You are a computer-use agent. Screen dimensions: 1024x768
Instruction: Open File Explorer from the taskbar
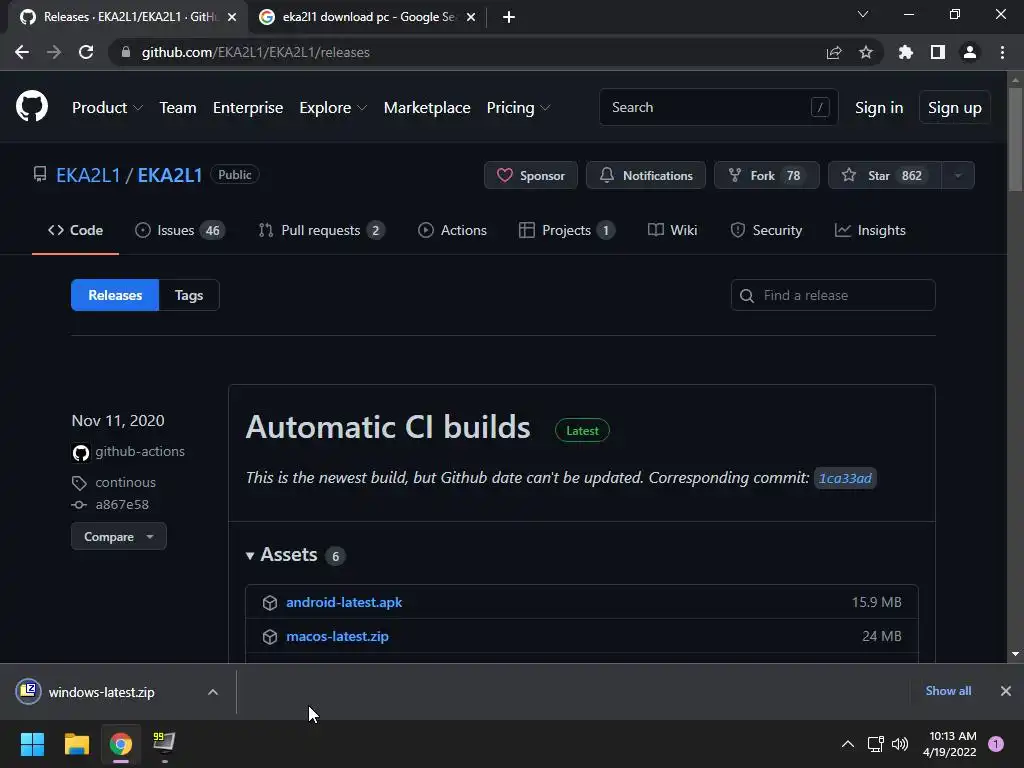[x=76, y=744]
